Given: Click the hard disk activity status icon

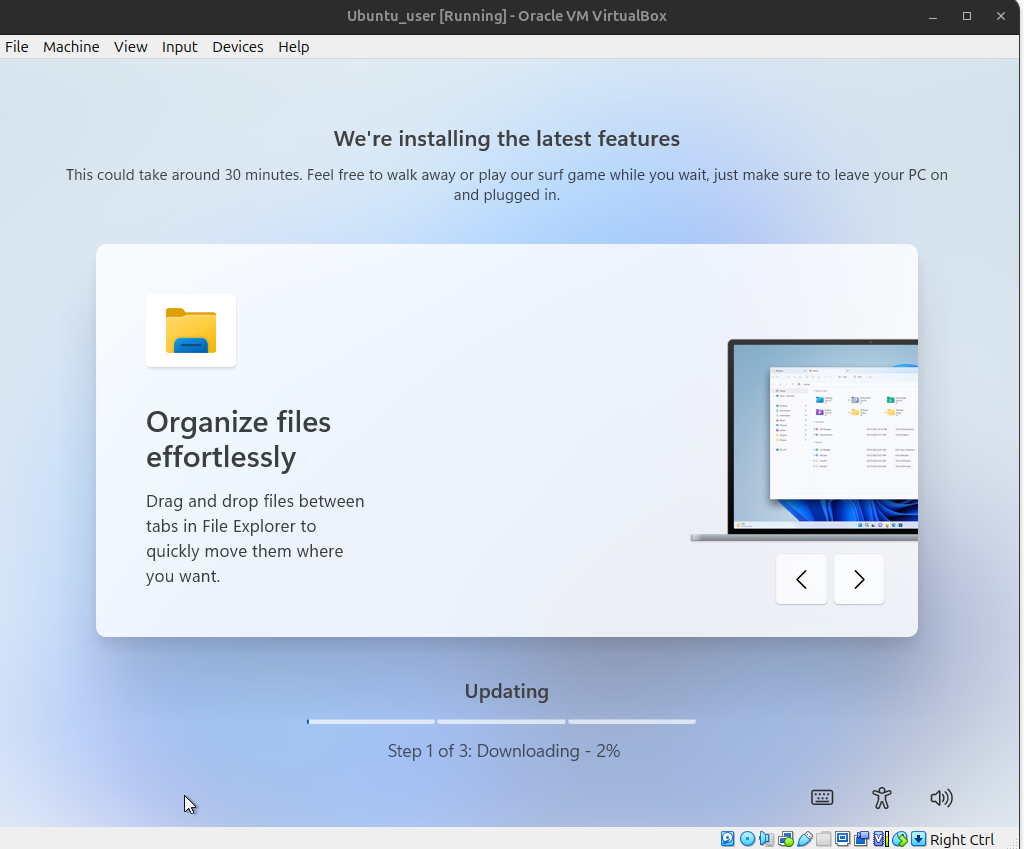Looking at the screenshot, I should (728, 839).
